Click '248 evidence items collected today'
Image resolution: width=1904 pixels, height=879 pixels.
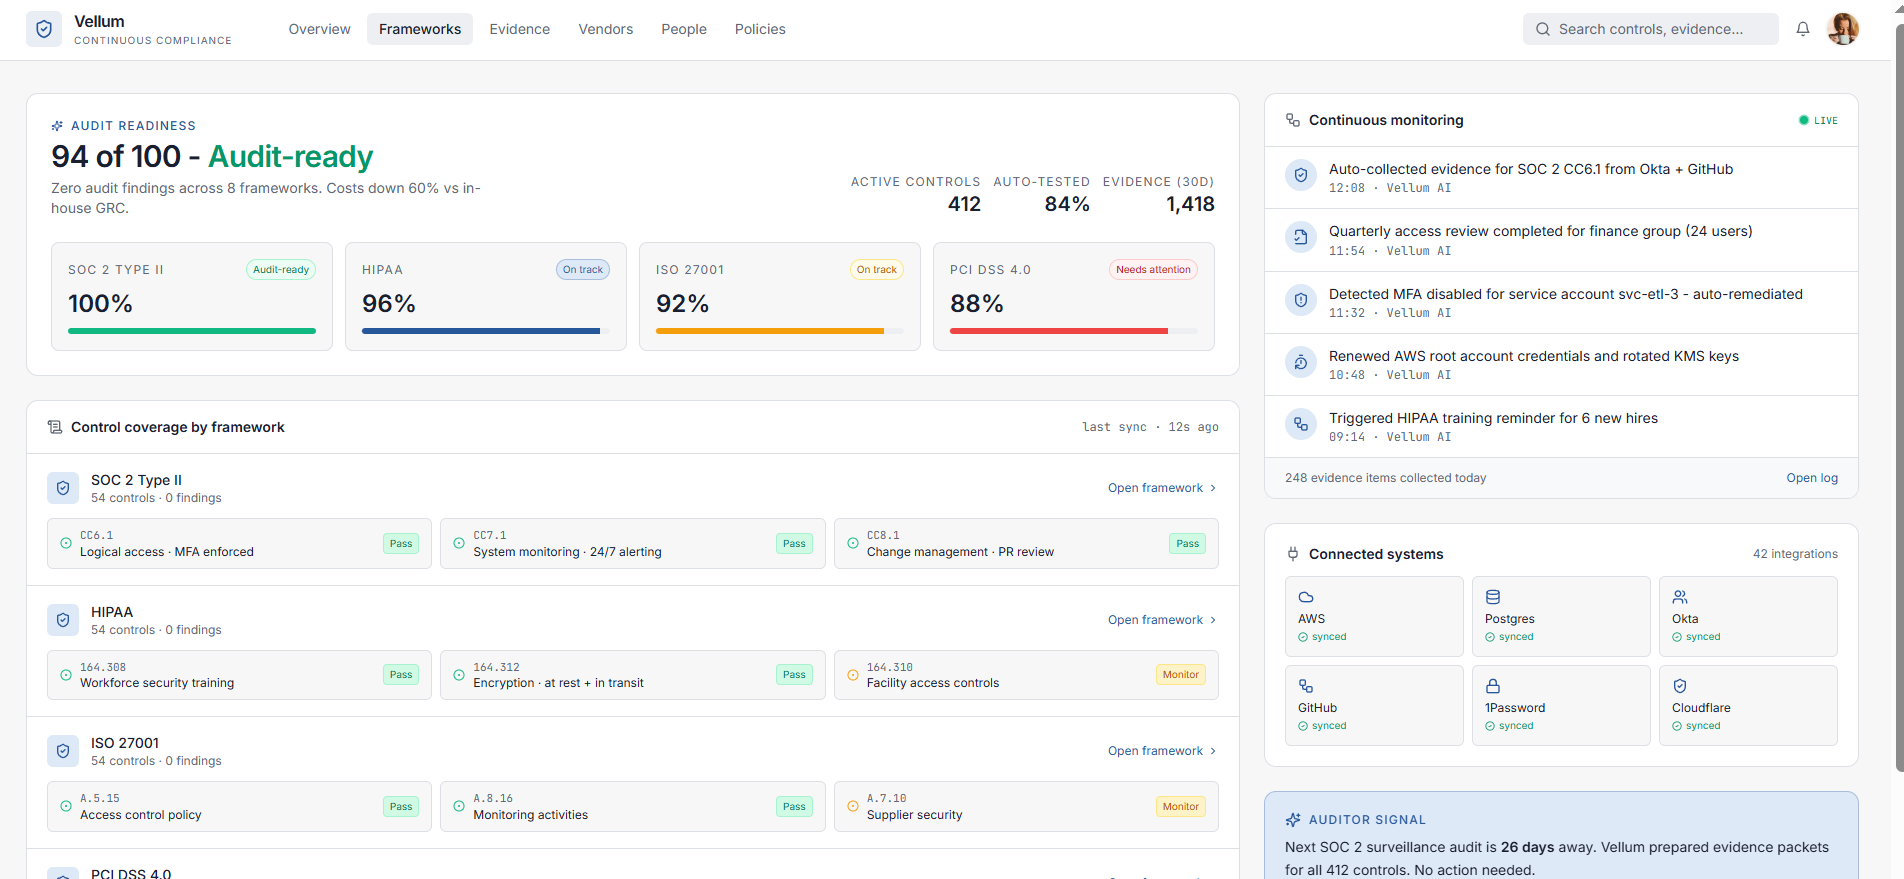click(1385, 478)
